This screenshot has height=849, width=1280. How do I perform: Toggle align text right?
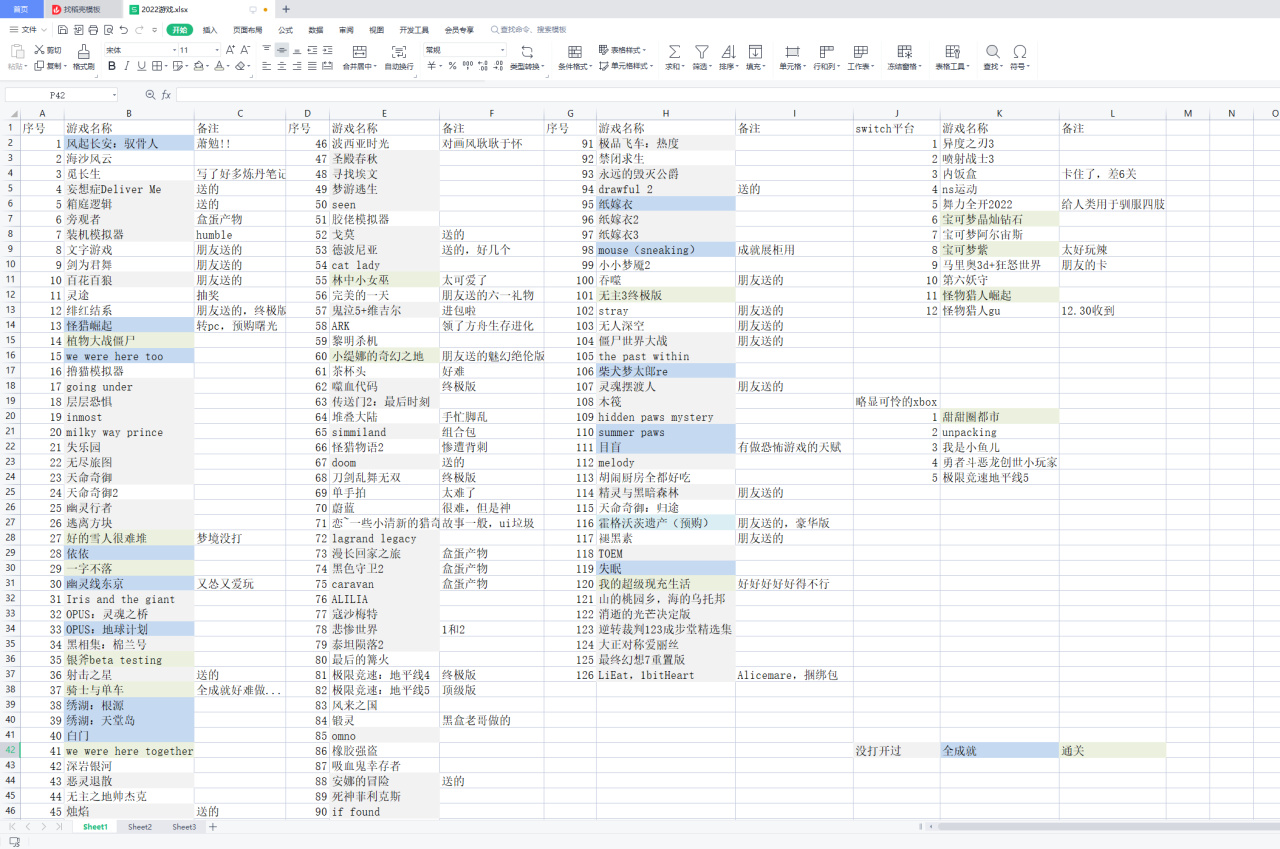coord(299,66)
